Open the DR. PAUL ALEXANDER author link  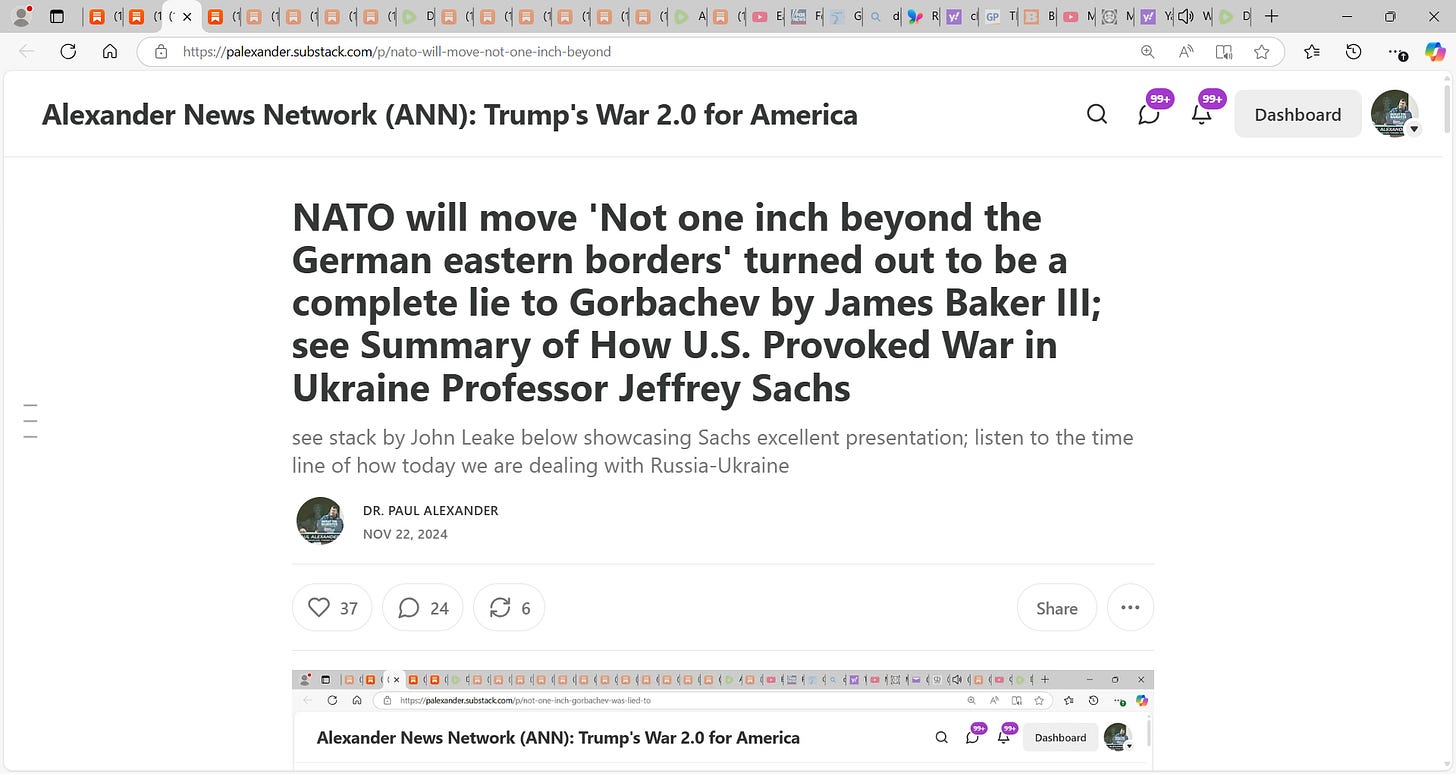[430, 510]
